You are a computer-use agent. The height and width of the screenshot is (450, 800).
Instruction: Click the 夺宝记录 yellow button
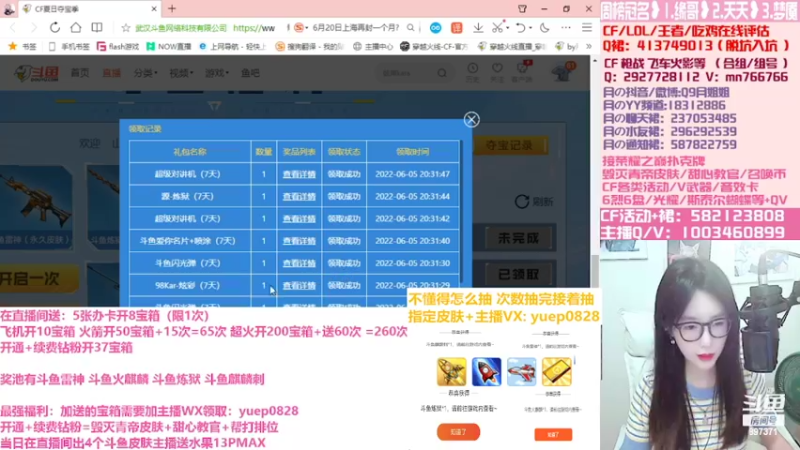(x=511, y=145)
